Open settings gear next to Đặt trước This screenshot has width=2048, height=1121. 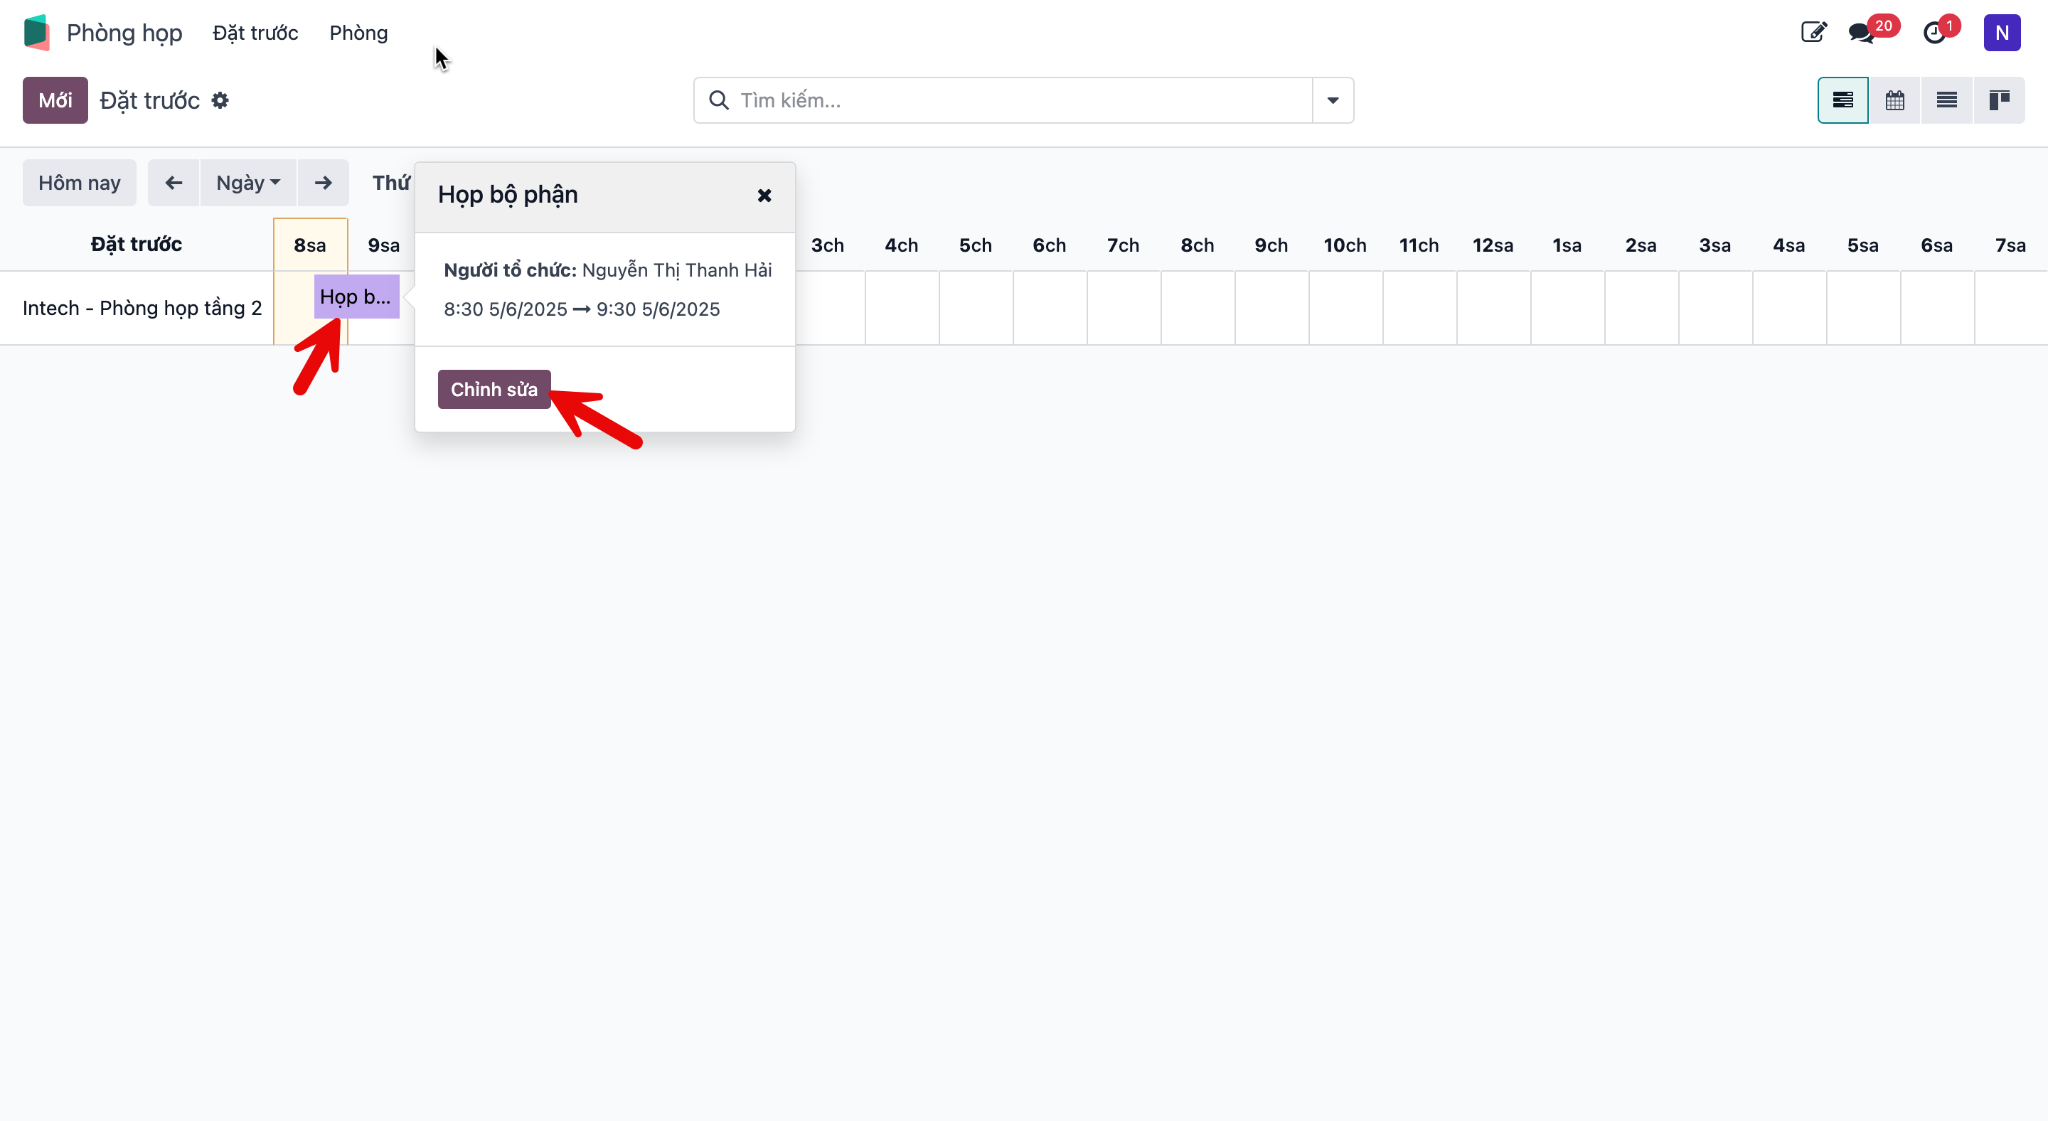(220, 100)
